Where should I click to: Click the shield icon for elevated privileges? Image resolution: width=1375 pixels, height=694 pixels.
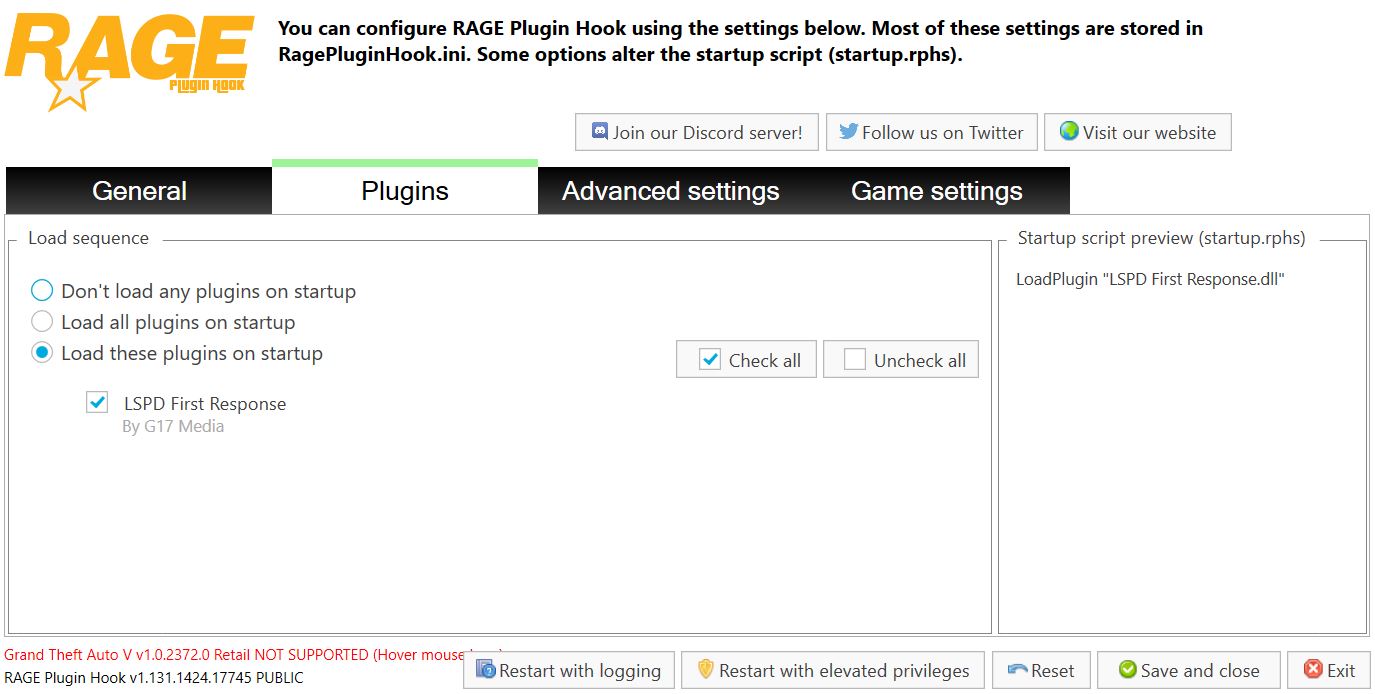coord(705,669)
